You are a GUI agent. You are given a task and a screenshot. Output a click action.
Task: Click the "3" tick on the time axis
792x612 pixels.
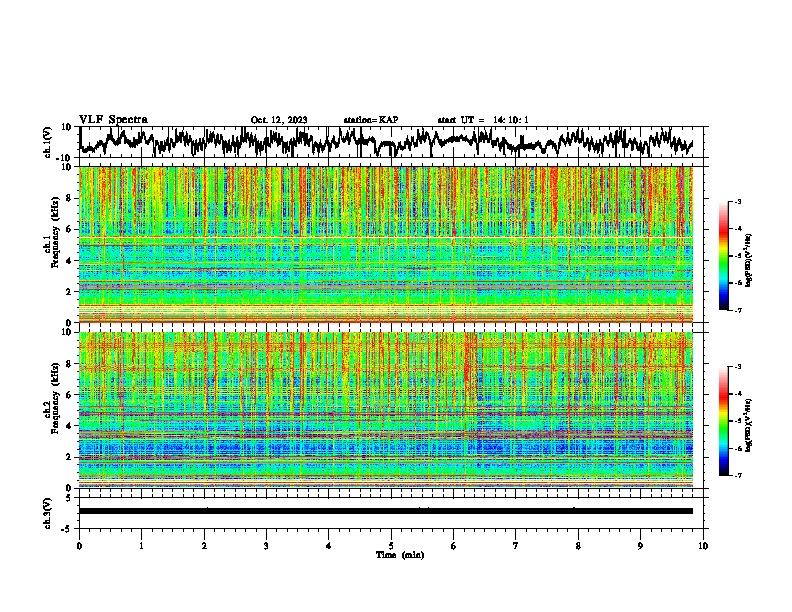tap(266, 546)
